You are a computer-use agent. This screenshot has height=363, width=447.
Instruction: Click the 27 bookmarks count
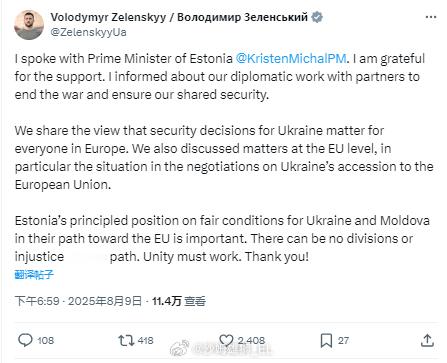[343, 340]
